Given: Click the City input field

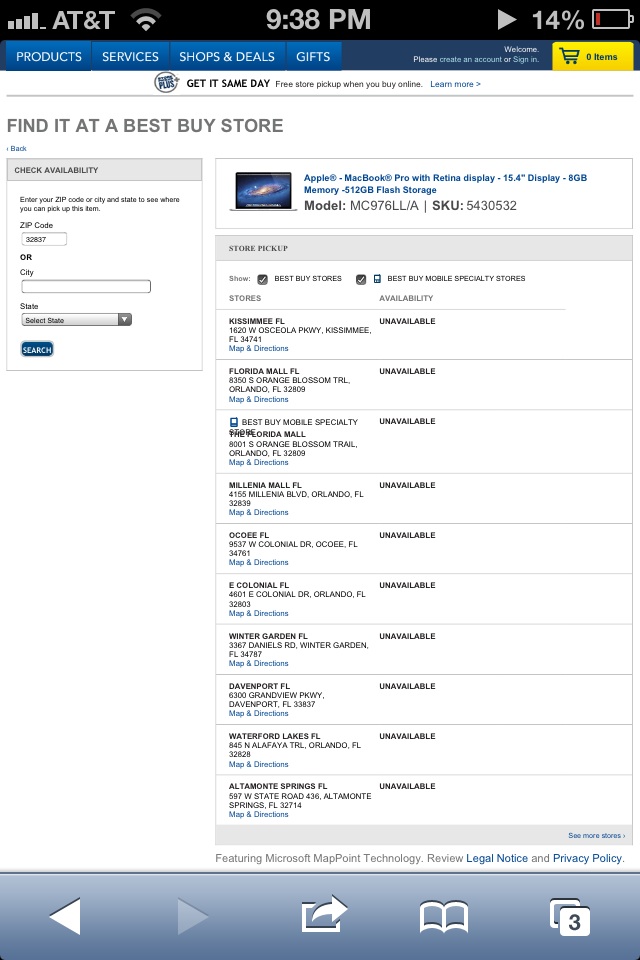Looking at the screenshot, I should [86, 287].
